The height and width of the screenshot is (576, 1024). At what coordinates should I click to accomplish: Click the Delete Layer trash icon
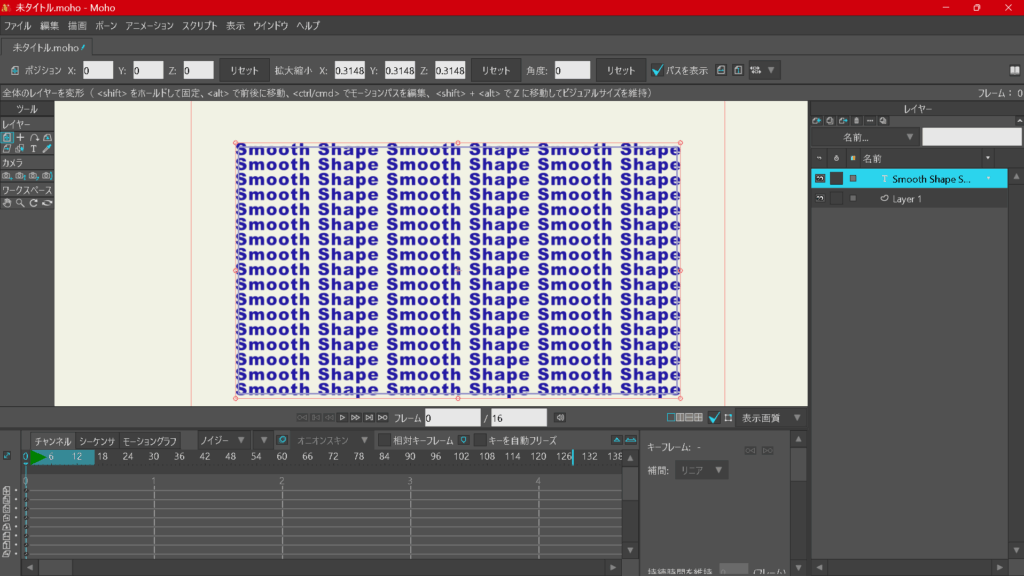click(x=855, y=121)
